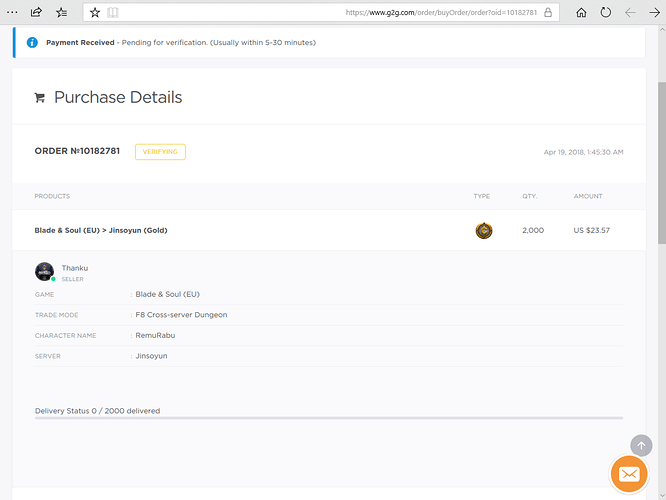Screen dimensions: 666x500
Task: Refresh the current page
Action: tap(606, 12)
